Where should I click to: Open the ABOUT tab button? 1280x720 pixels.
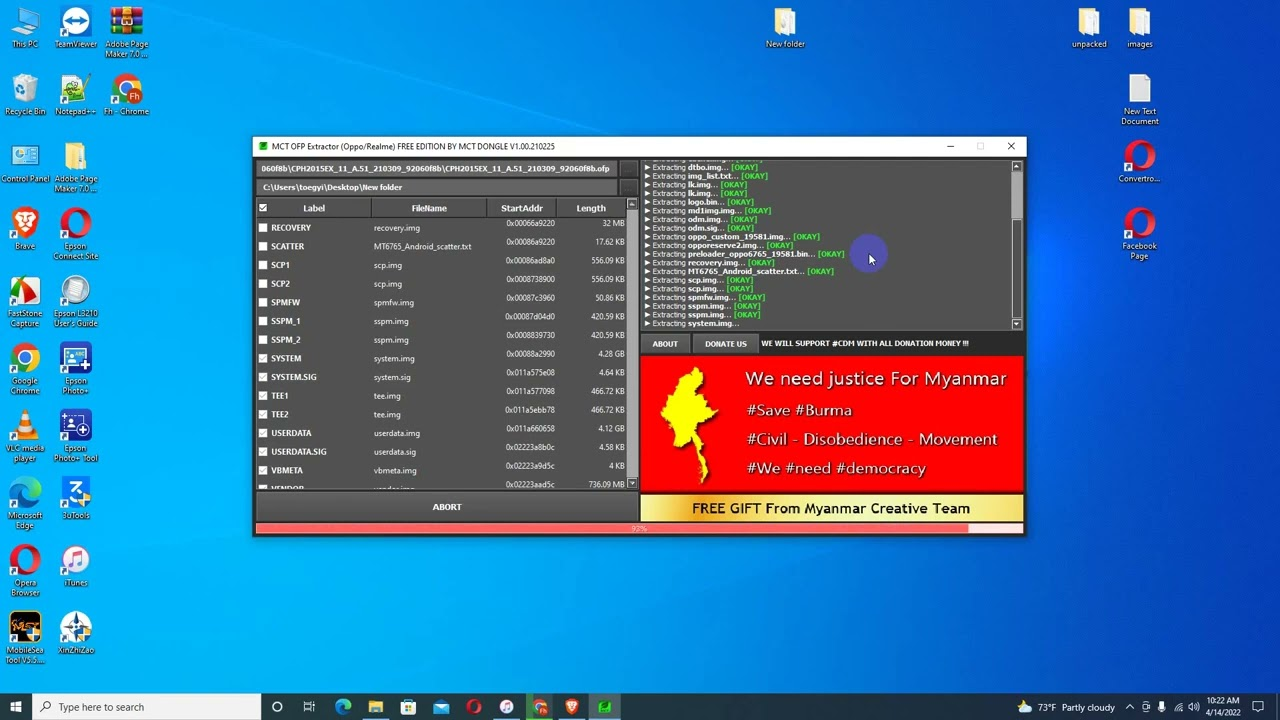665,344
